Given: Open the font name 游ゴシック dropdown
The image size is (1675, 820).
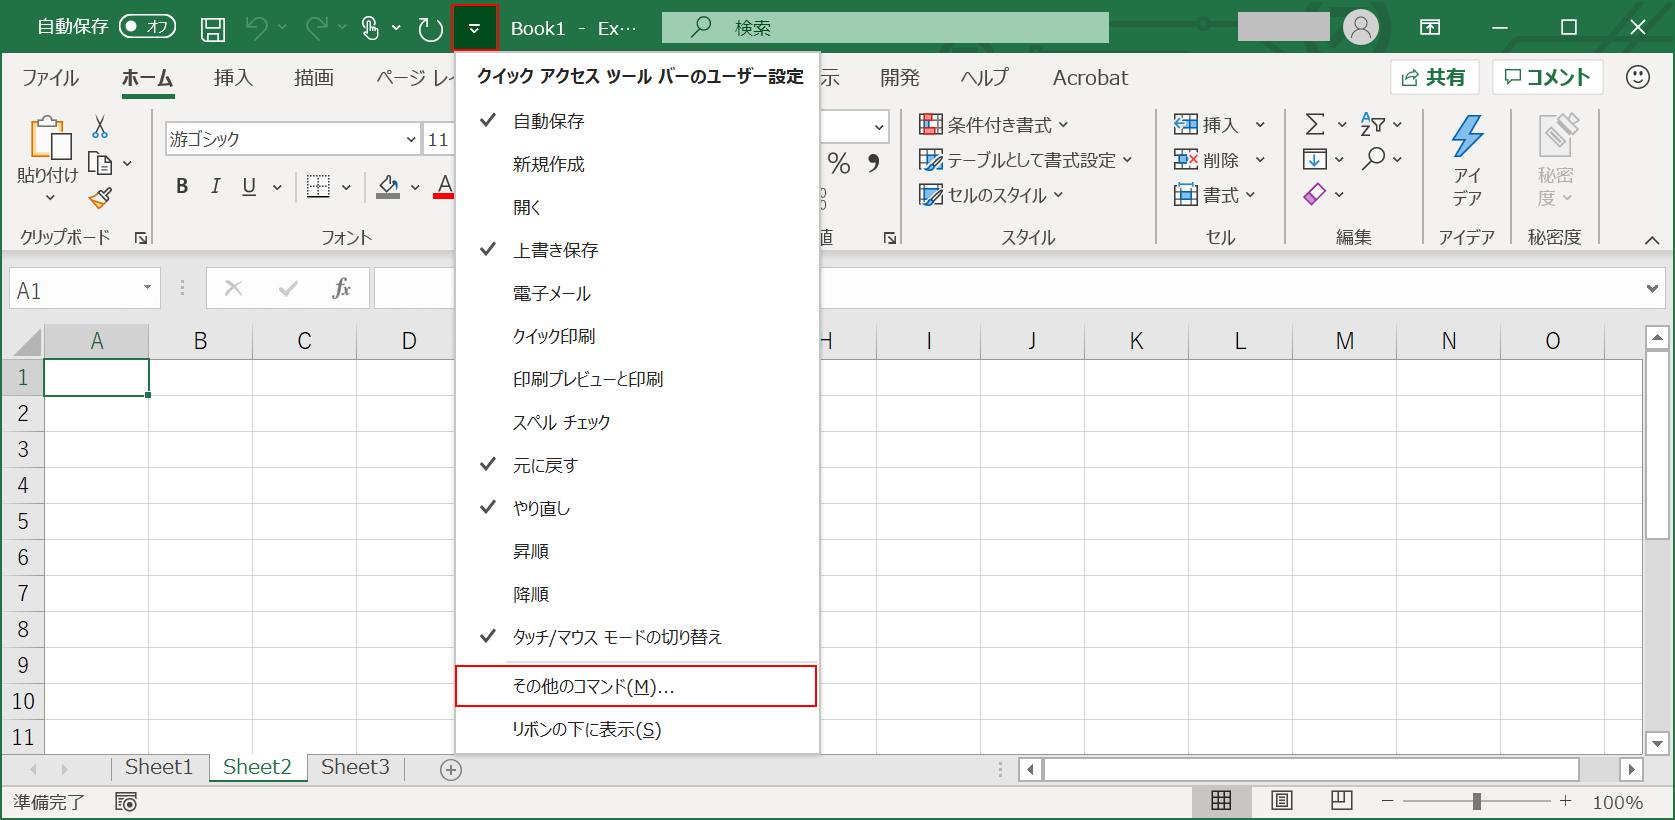Looking at the screenshot, I should (x=411, y=139).
